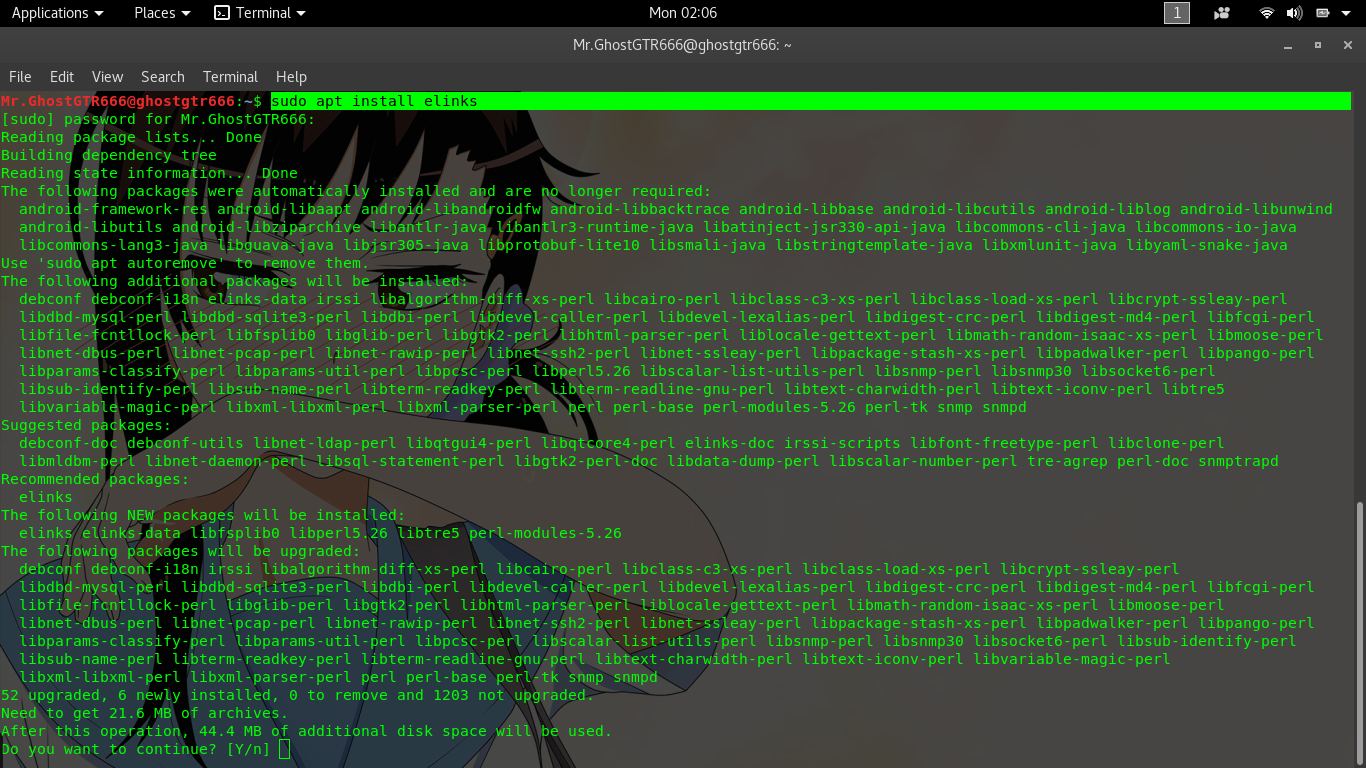
Task: Click the screen recorder camera icon
Action: 1222,13
